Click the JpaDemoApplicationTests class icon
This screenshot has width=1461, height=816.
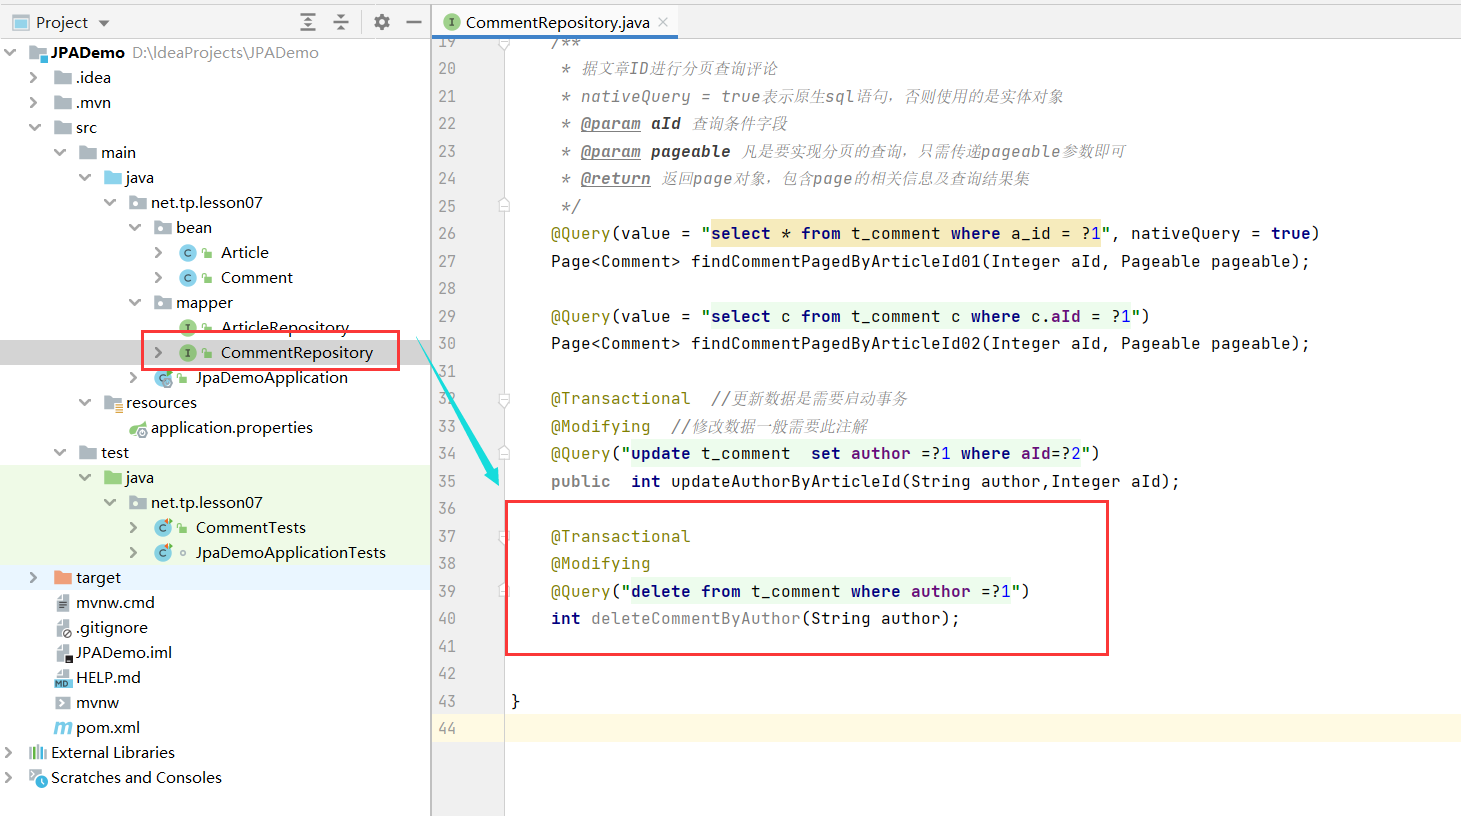[x=163, y=553]
